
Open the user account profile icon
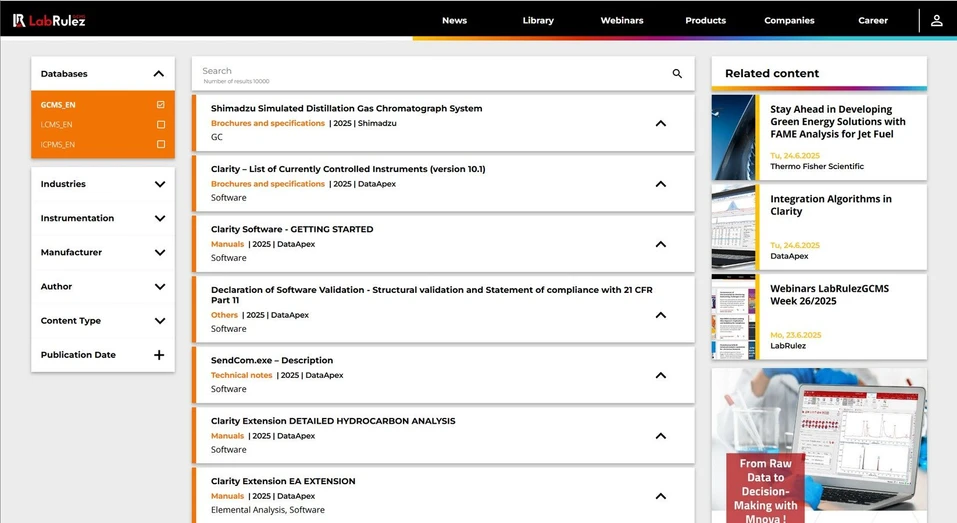[936, 20]
